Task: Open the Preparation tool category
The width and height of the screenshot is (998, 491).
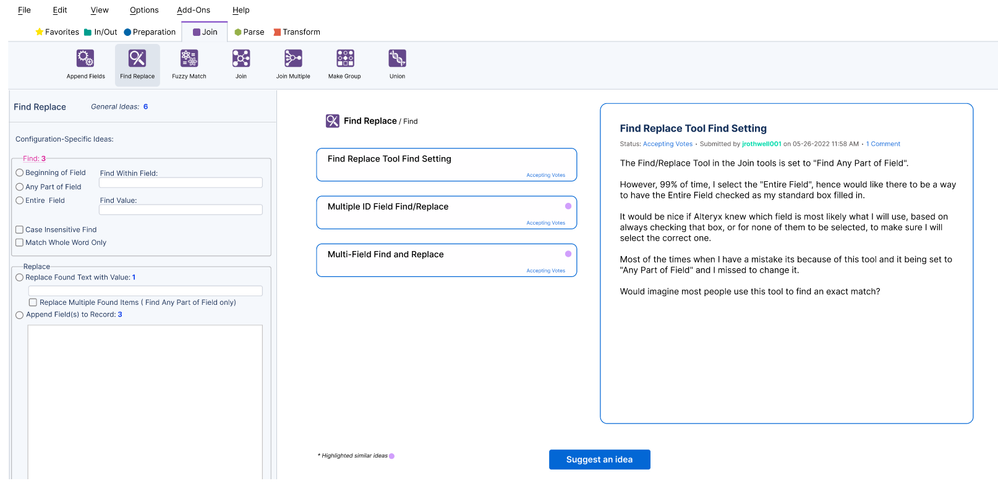Action: tap(150, 32)
